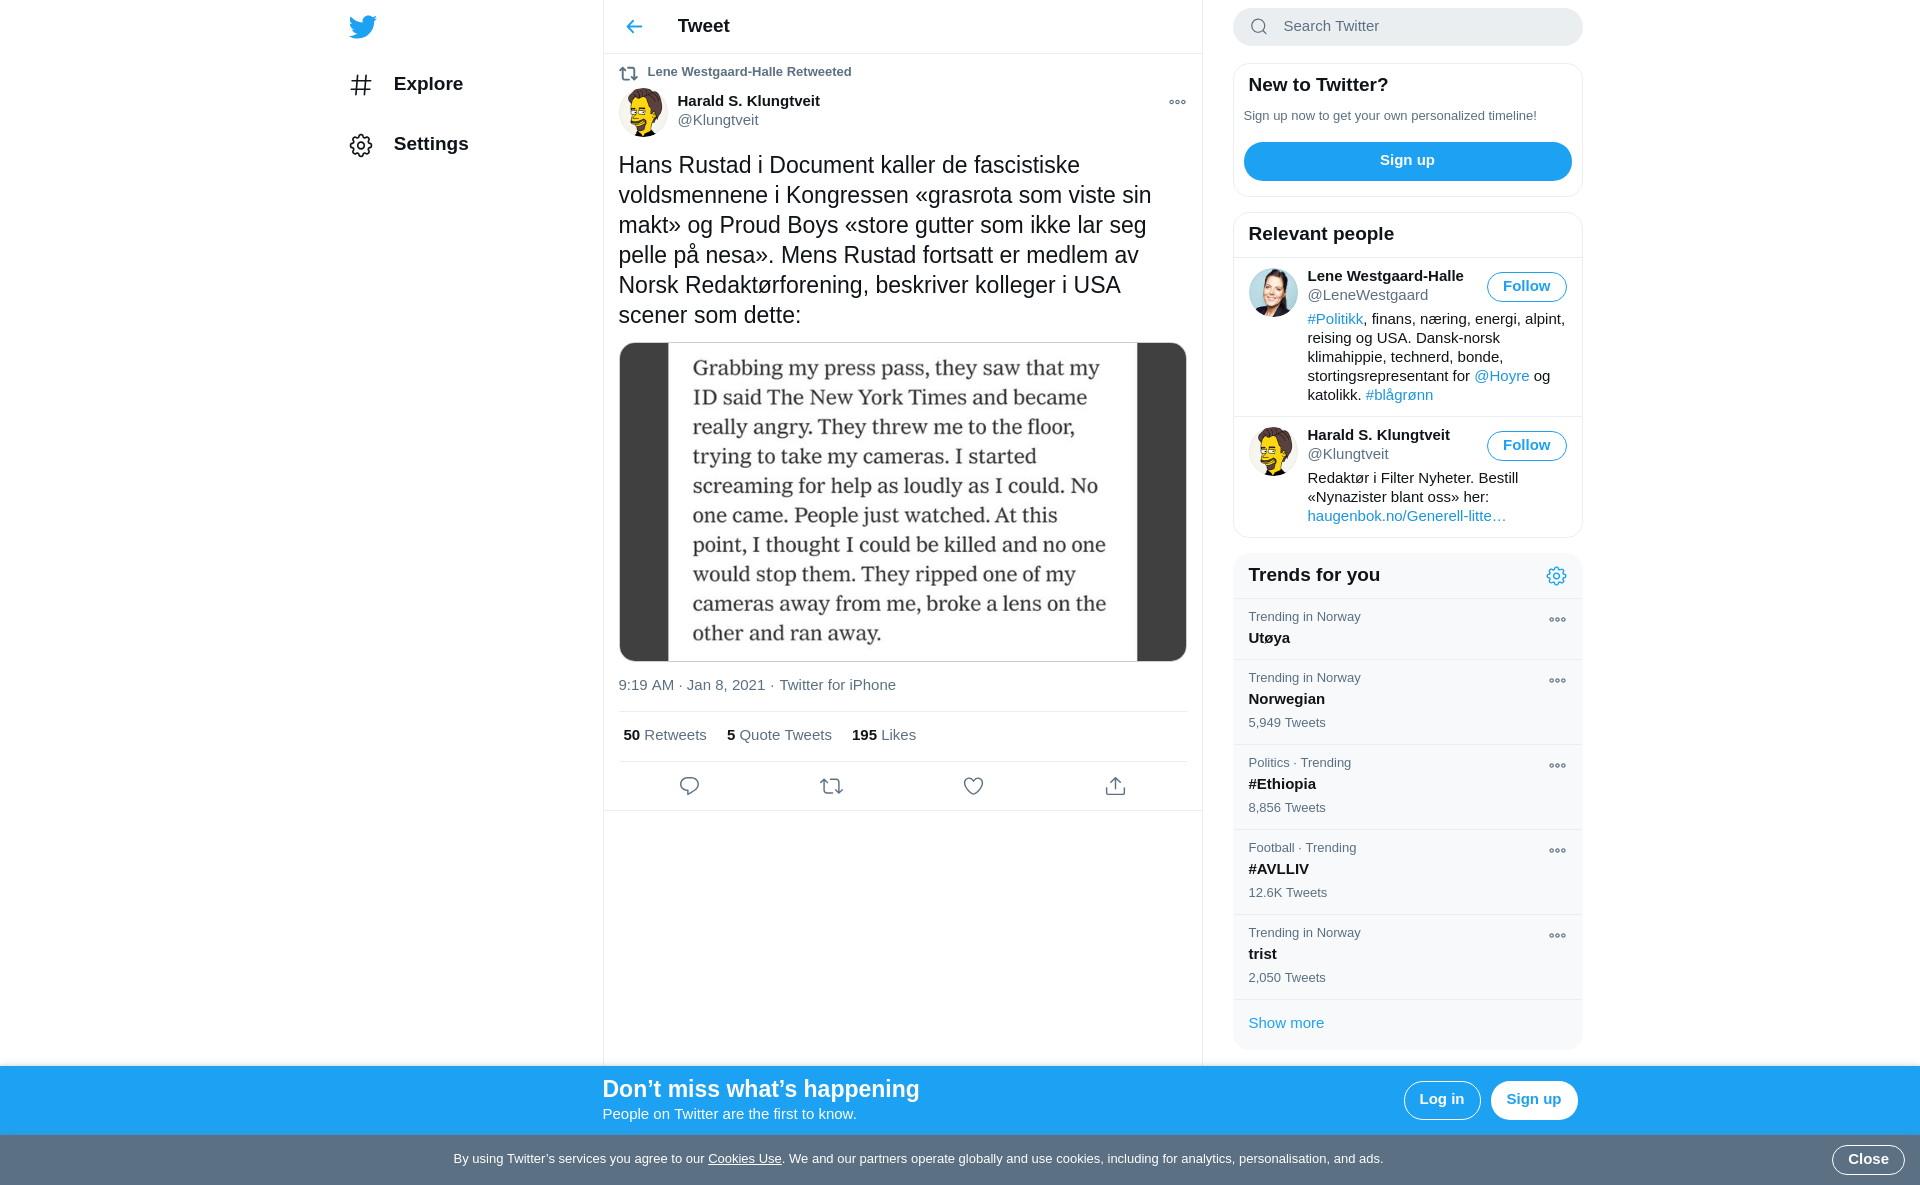Viewport: 1920px width, 1185px height.
Task: Open the quoted article screenshot image
Action: click(902, 502)
